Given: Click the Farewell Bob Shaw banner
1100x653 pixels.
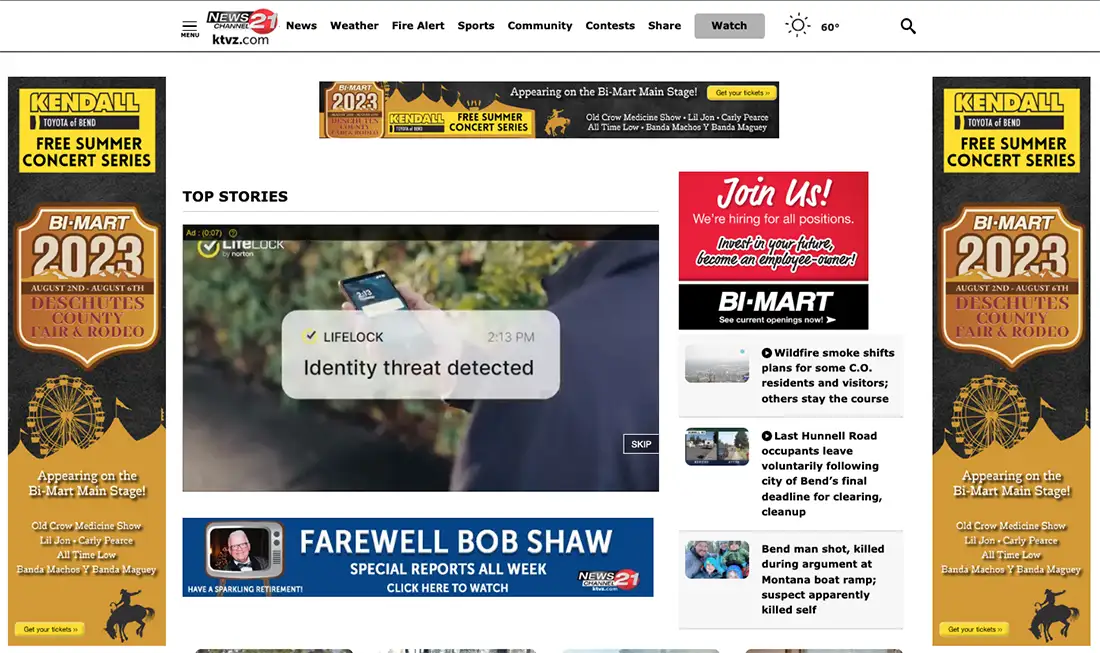Looking at the screenshot, I should pyautogui.click(x=417, y=558).
